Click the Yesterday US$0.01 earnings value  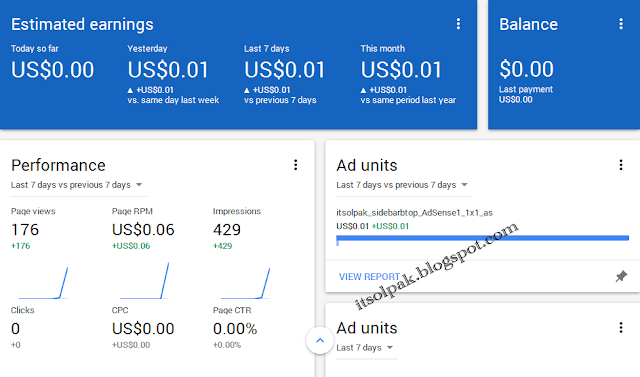[x=168, y=69]
